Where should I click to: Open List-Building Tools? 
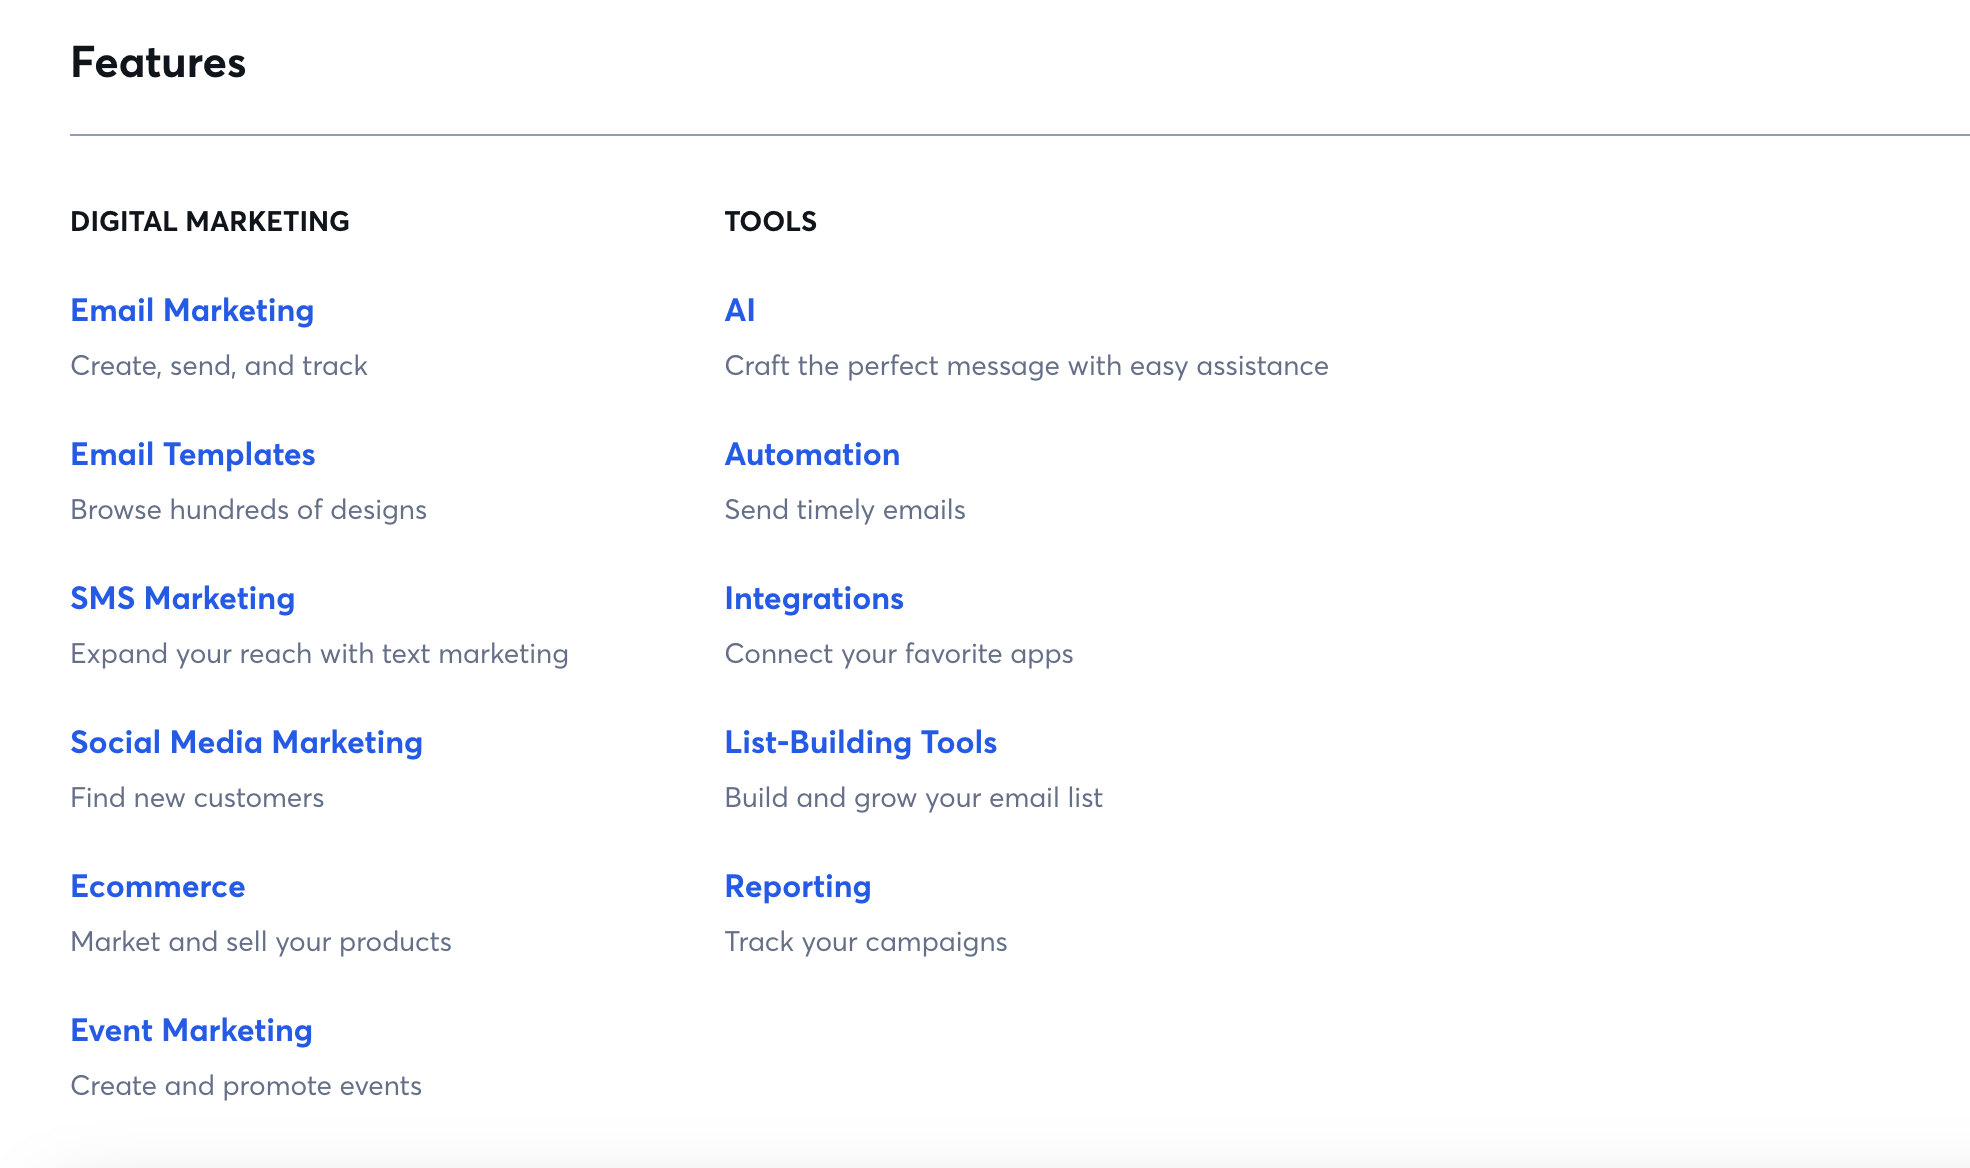(x=860, y=742)
